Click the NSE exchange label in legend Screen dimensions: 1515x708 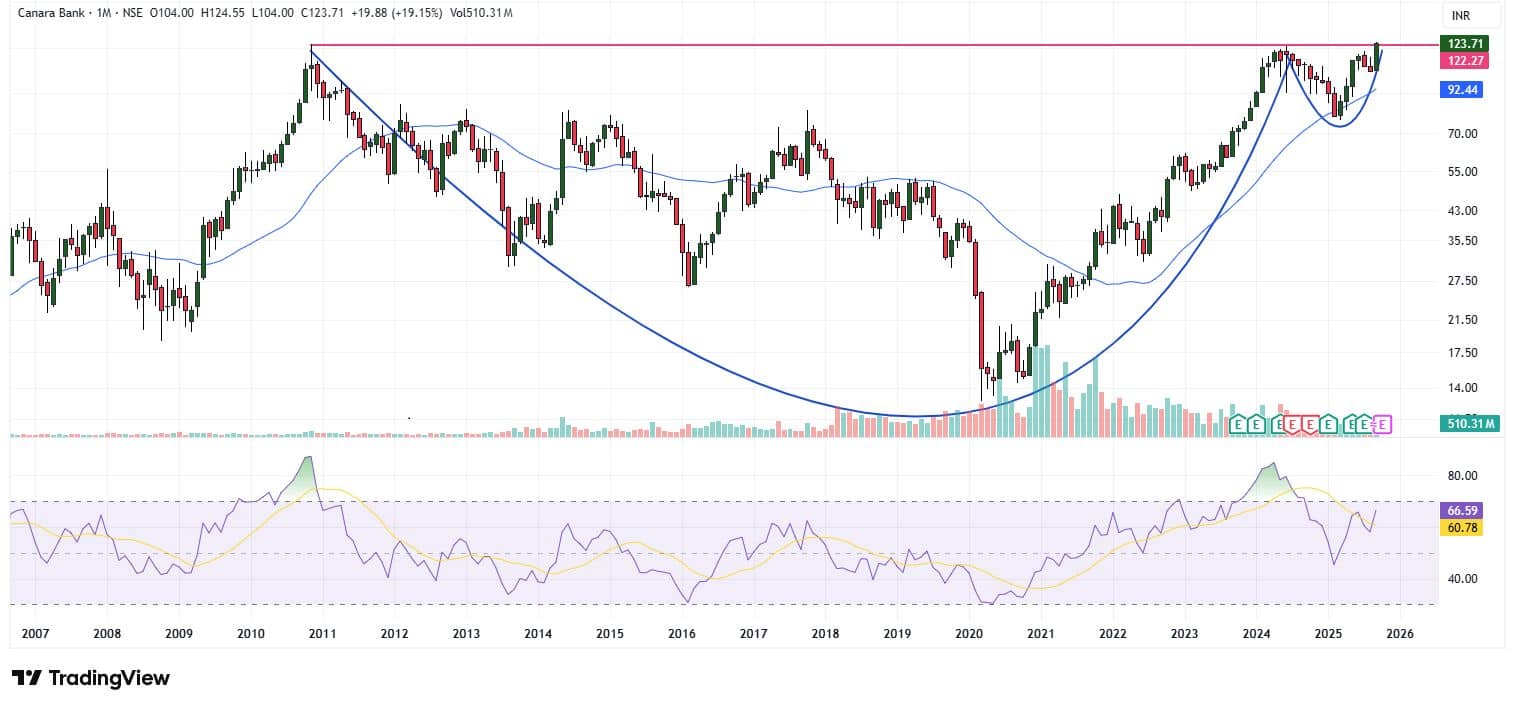pyautogui.click(x=131, y=15)
